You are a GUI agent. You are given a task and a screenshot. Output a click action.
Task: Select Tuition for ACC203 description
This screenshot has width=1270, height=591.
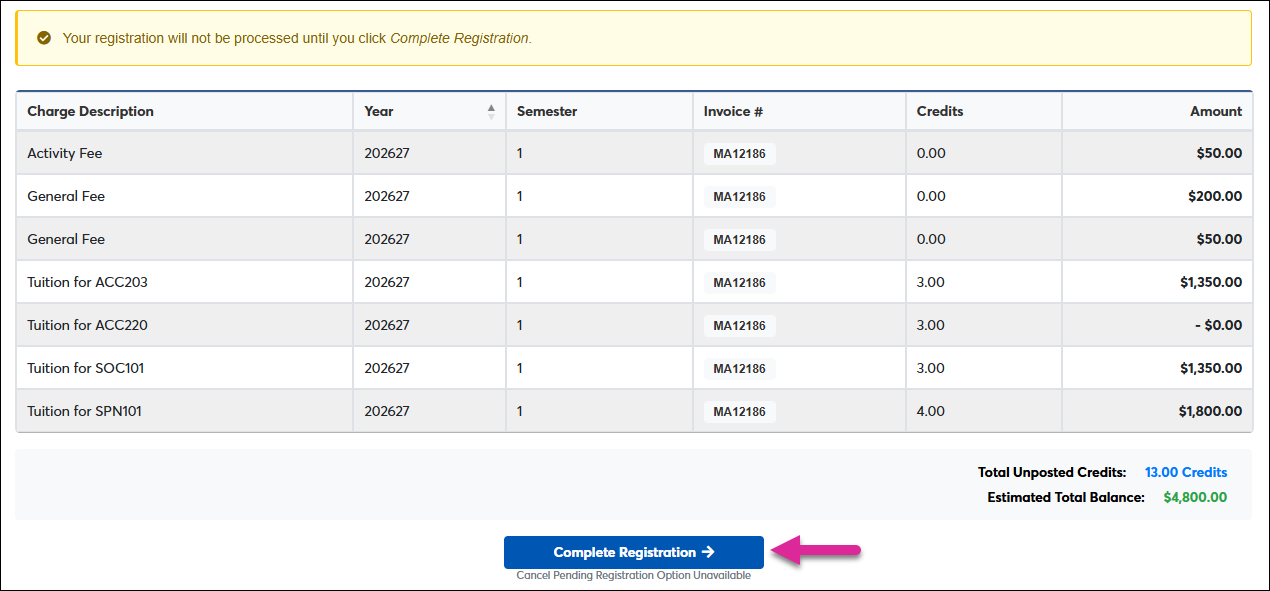point(88,282)
